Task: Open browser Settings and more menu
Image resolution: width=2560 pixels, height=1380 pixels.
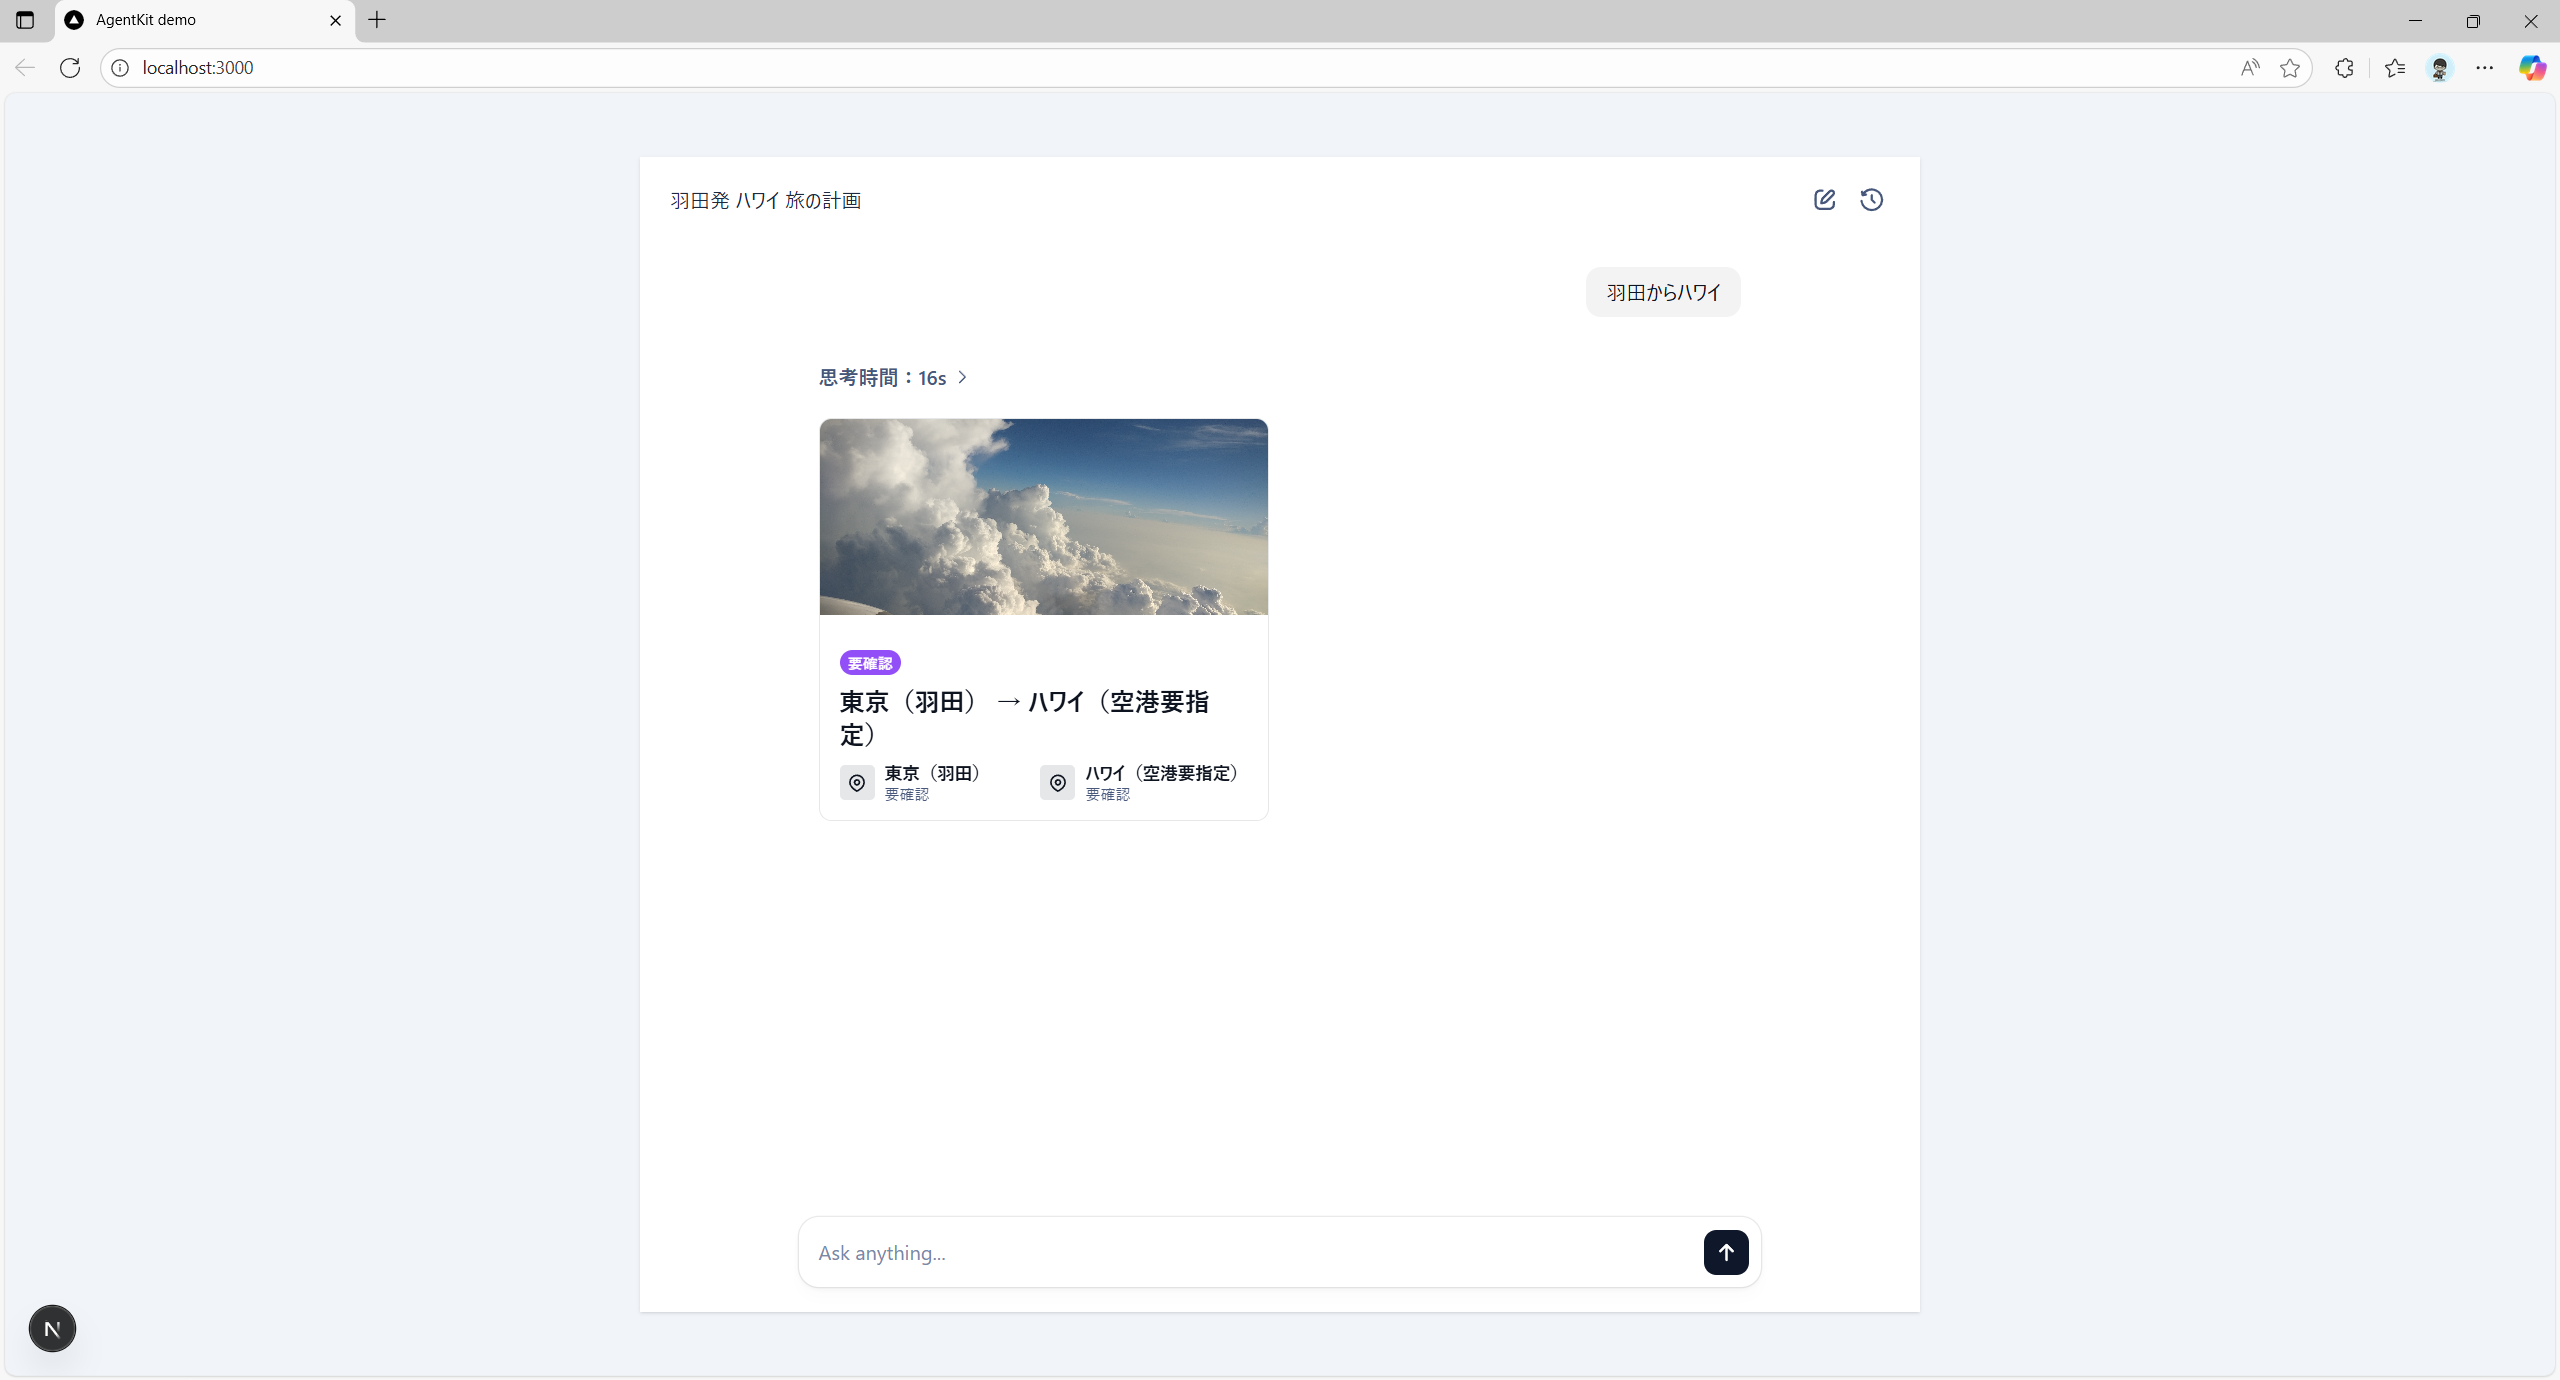Action: coord(2485,68)
